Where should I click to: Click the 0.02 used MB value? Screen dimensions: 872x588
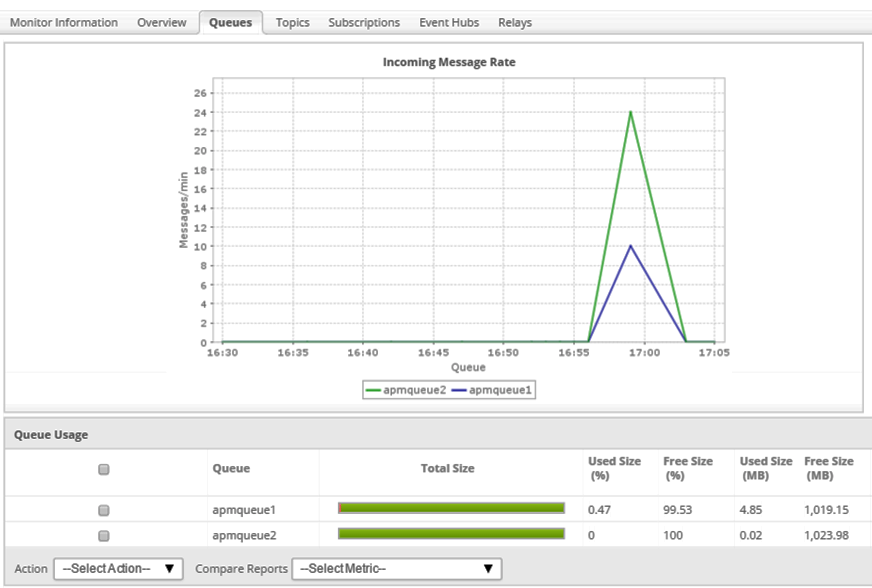(751, 535)
